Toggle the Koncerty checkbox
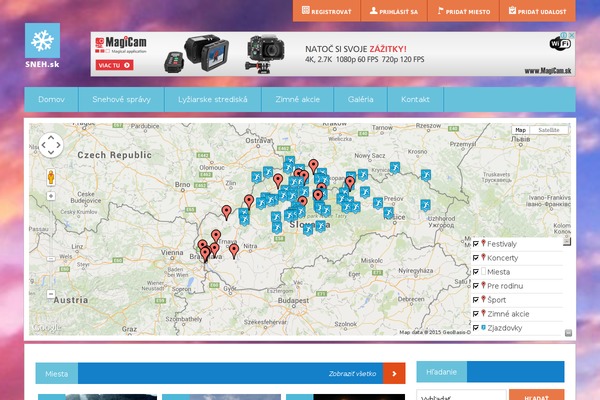The height and width of the screenshot is (400, 600). (x=476, y=258)
